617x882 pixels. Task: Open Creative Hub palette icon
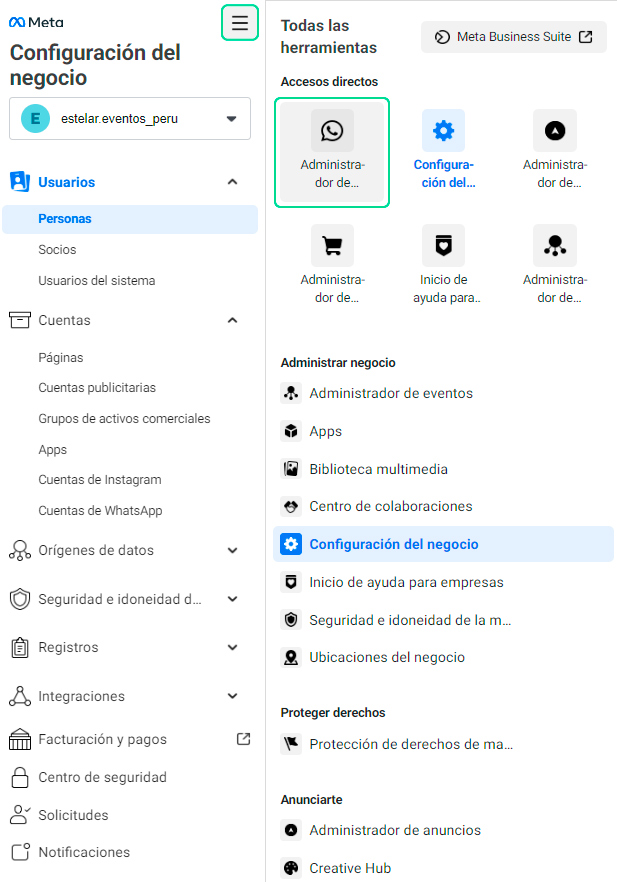pos(291,868)
